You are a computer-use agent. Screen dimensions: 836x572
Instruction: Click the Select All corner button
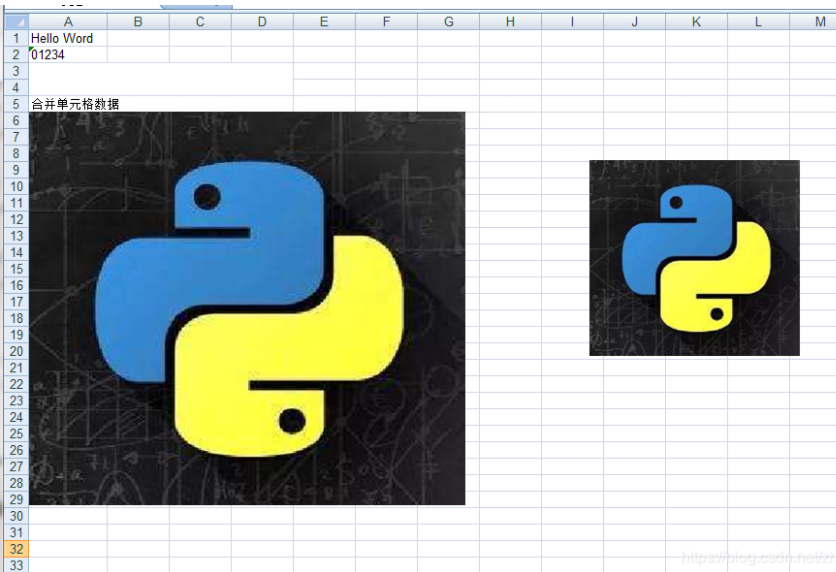click(x=17, y=22)
